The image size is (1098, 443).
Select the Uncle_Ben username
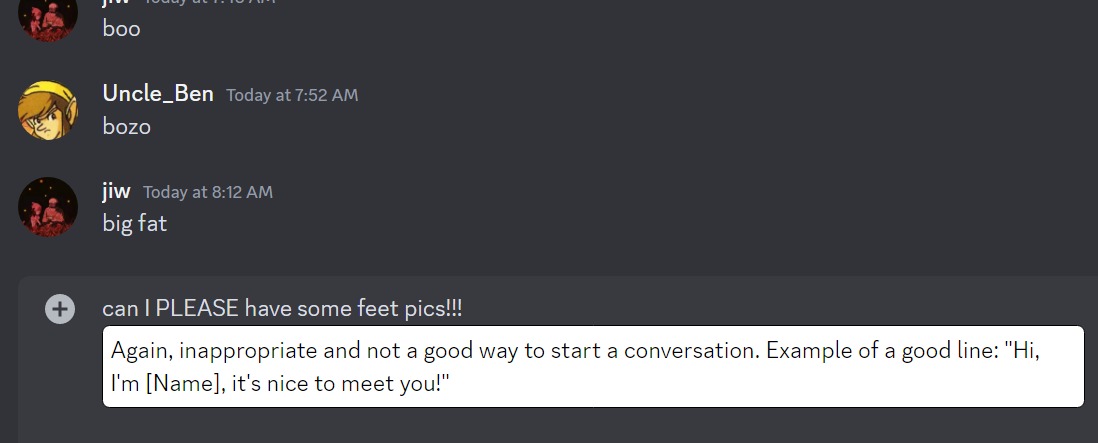(158, 93)
